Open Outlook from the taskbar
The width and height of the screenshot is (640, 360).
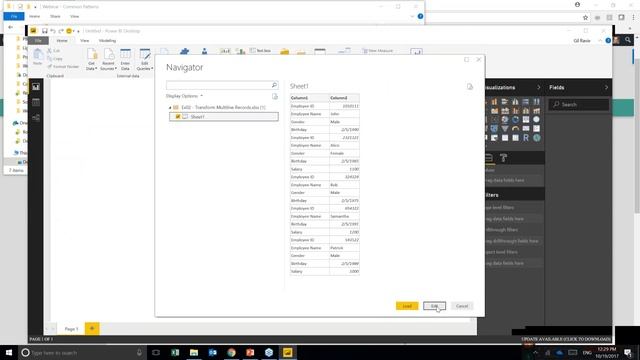(x=213, y=352)
